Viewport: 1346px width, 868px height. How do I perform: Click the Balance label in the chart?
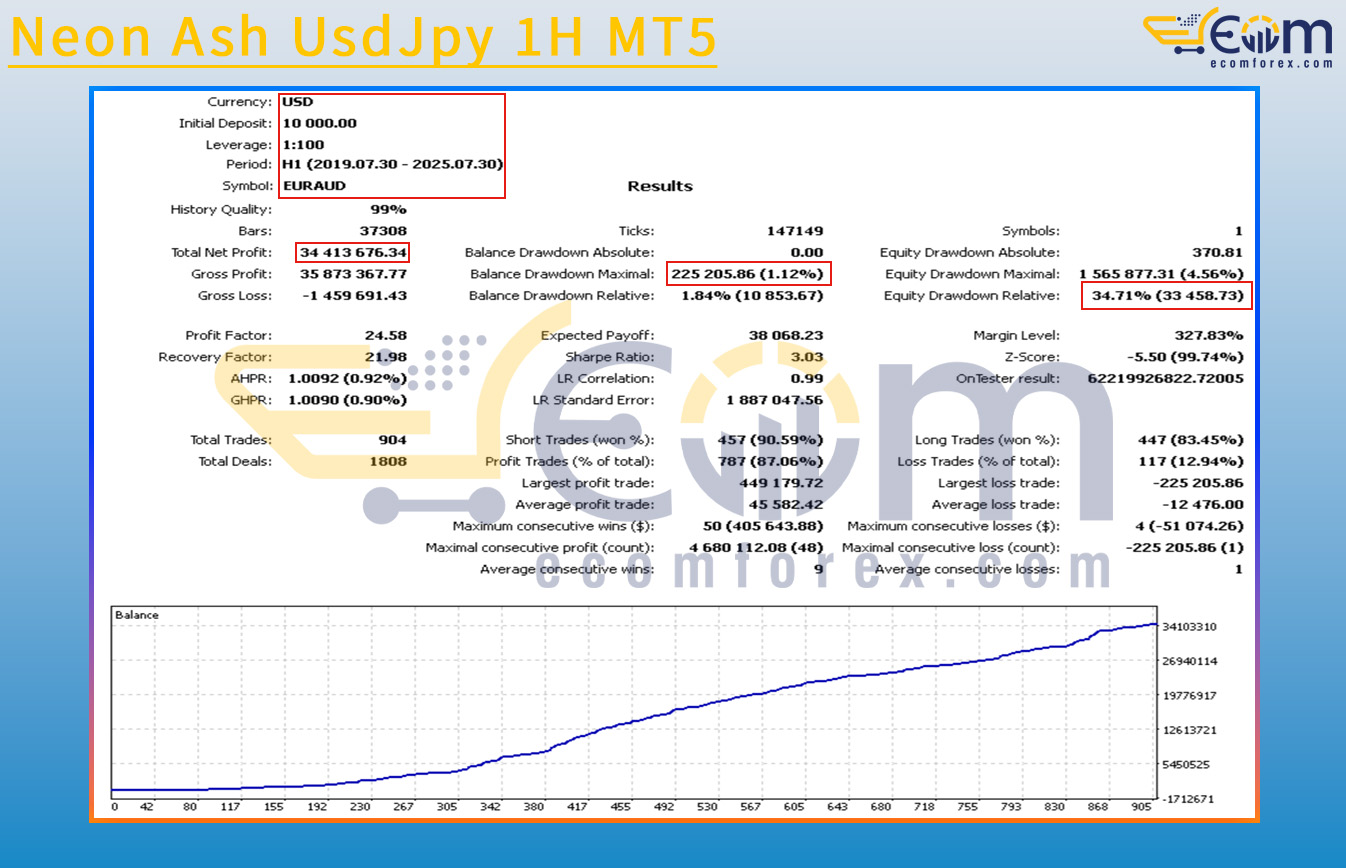tap(137, 615)
